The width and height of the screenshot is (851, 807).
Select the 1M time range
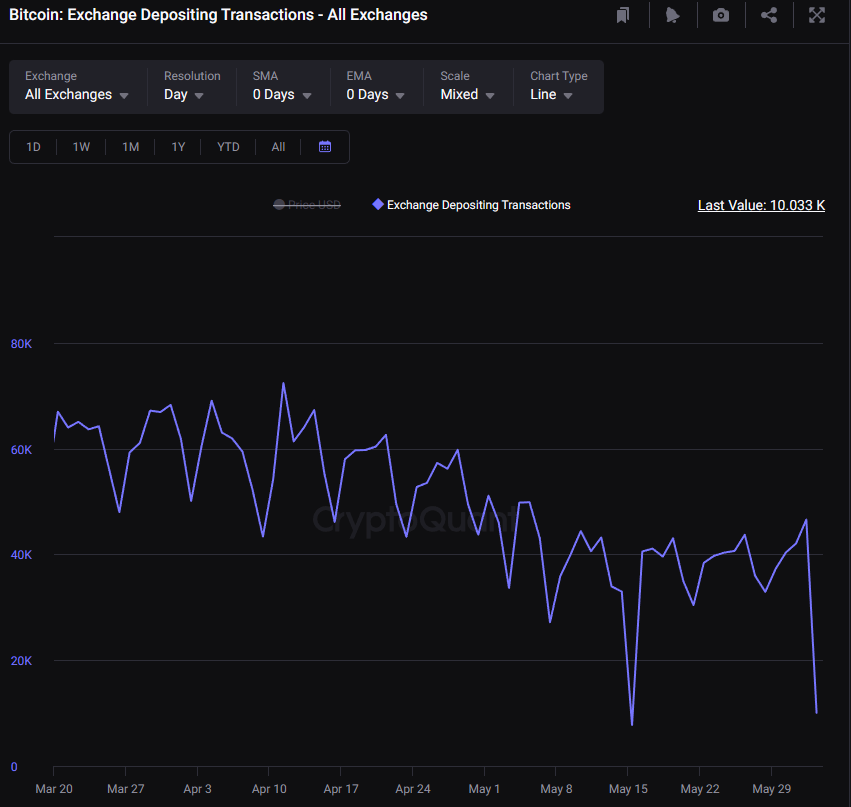point(131,147)
